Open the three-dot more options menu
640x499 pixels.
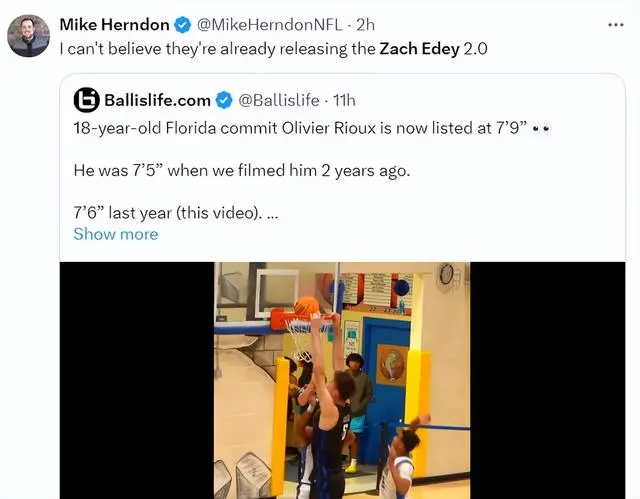point(616,25)
